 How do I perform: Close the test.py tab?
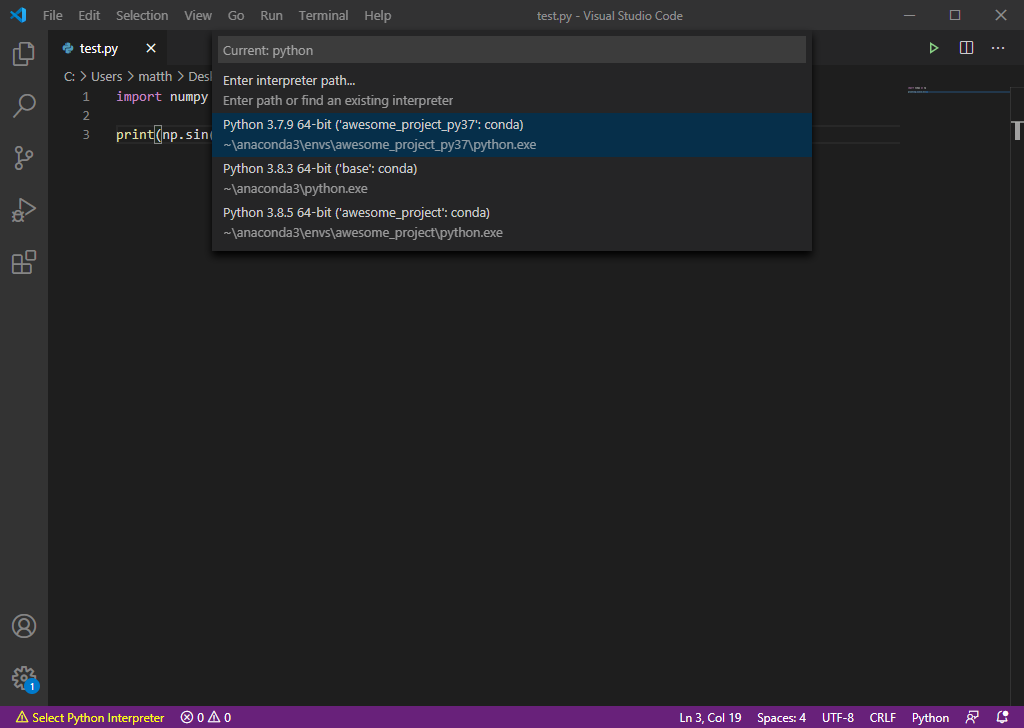151,48
